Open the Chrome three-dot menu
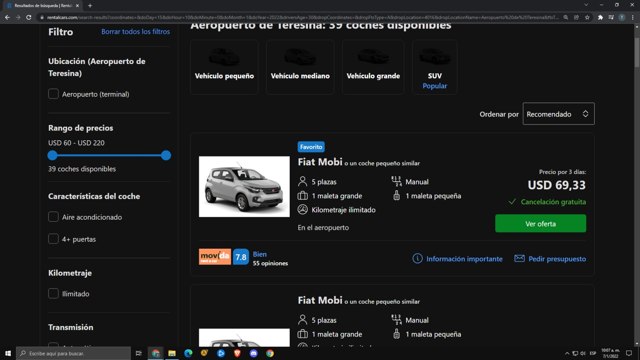The width and height of the screenshot is (640, 360). coord(633,18)
